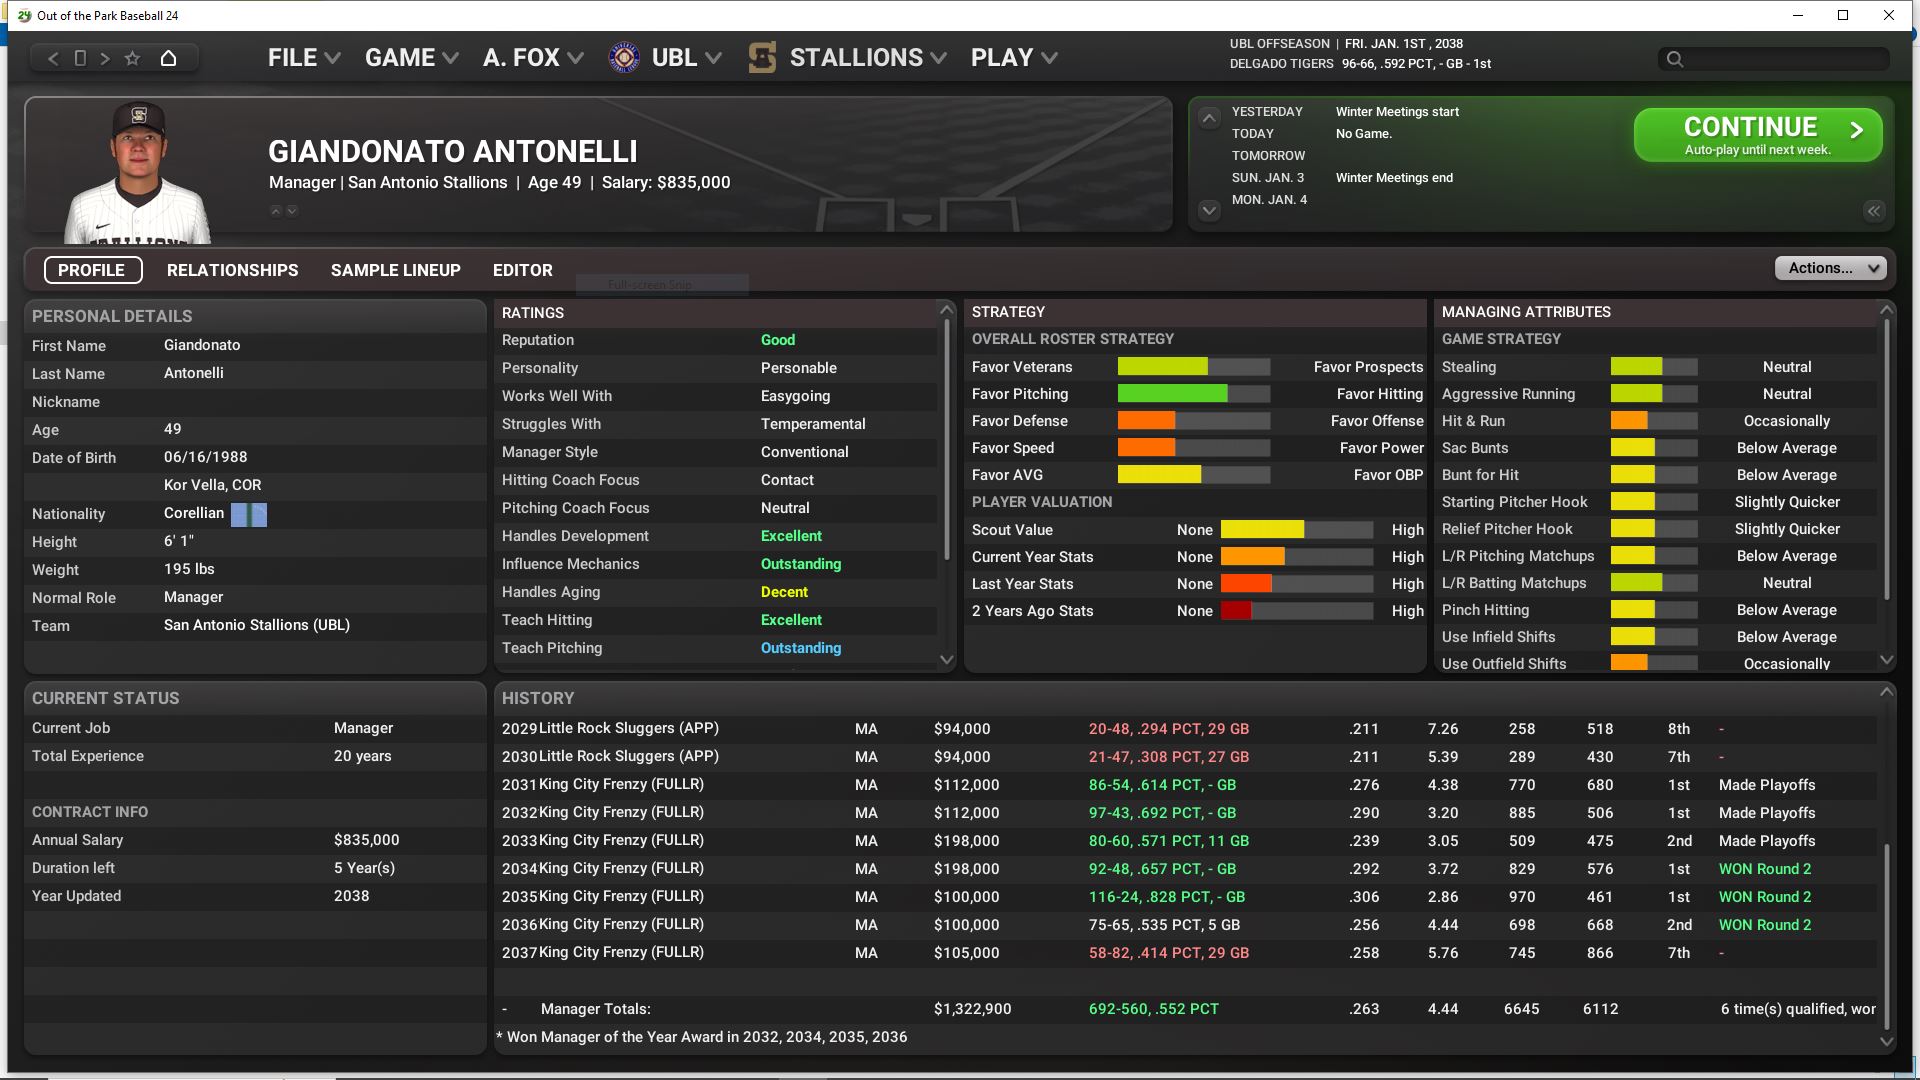
Task: Open the Actions dropdown
Action: point(1830,268)
